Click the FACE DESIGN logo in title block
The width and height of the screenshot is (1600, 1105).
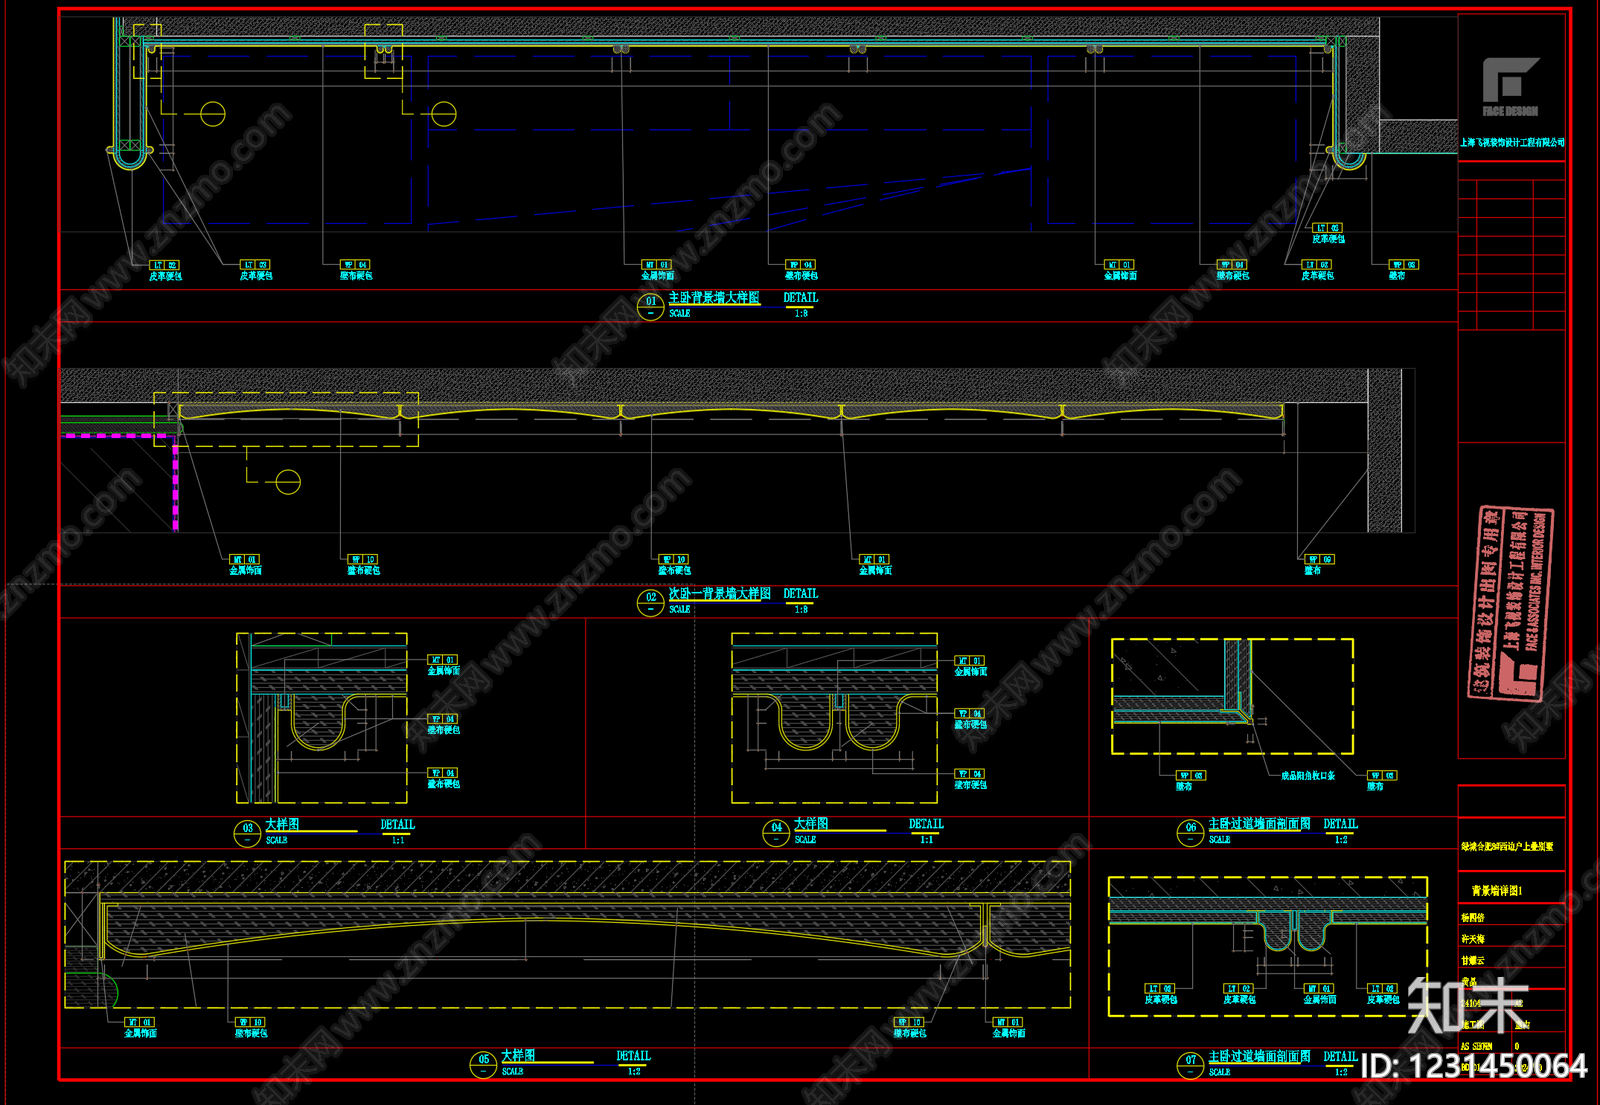coord(1510,87)
